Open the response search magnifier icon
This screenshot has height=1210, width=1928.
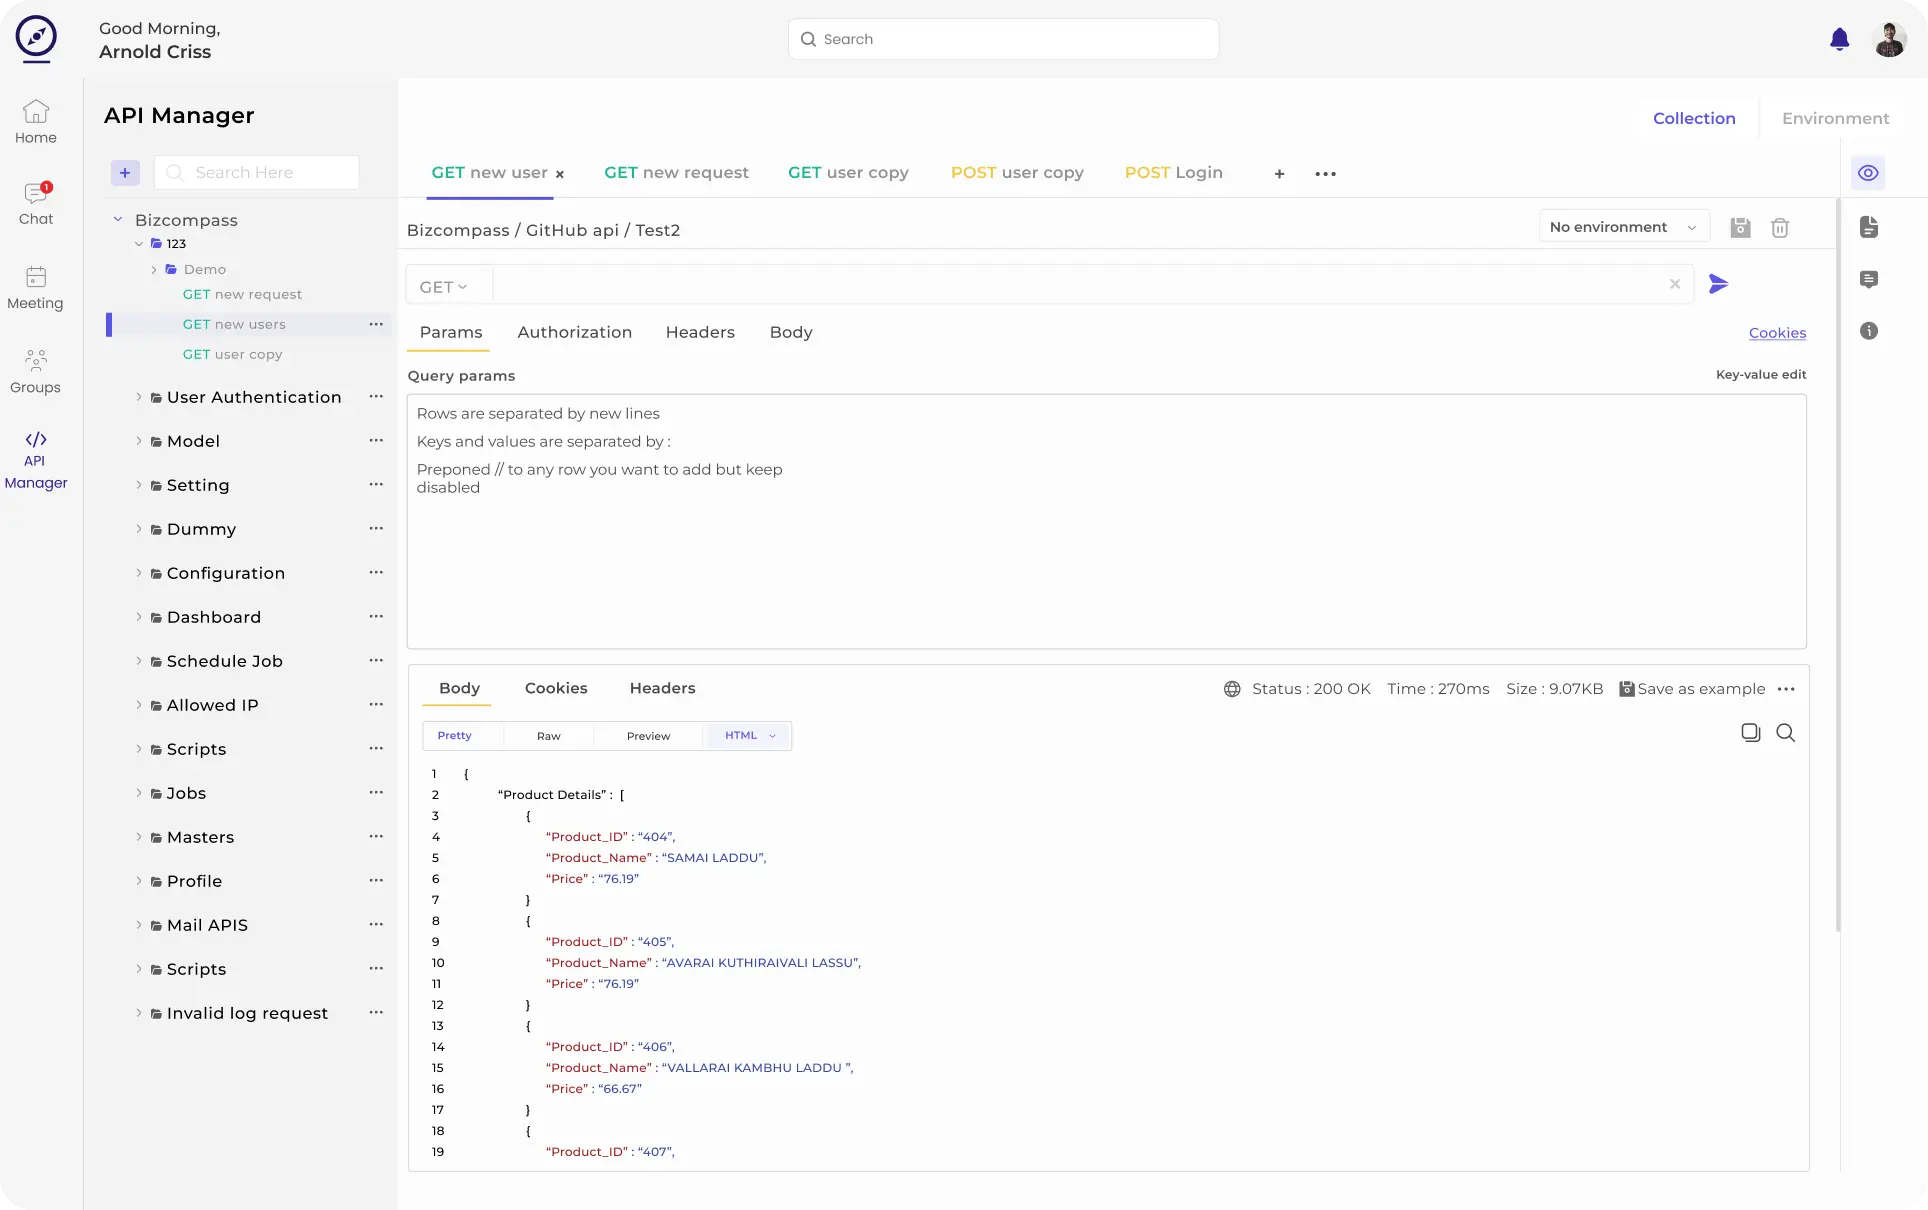pyautogui.click(x=1786, y=732)
